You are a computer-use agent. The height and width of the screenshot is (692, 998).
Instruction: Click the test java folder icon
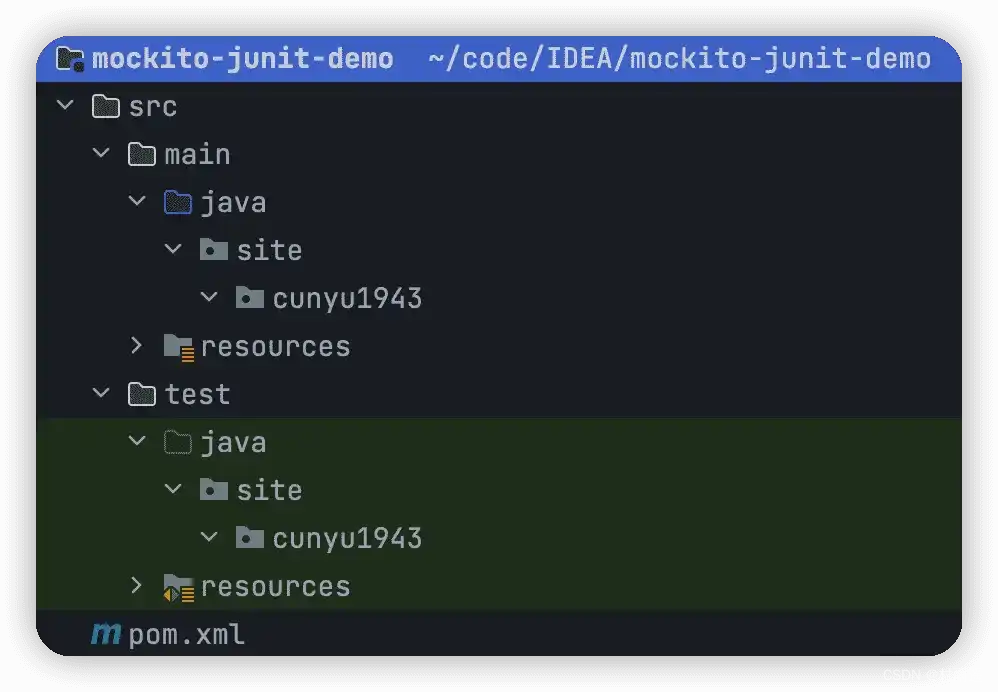(177, 442)
